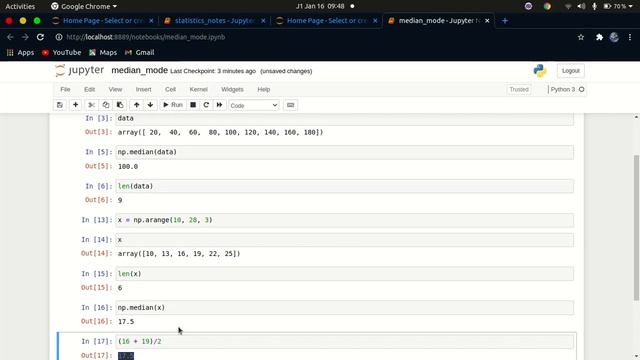
Task: Open the View menu
Action: 115,89
